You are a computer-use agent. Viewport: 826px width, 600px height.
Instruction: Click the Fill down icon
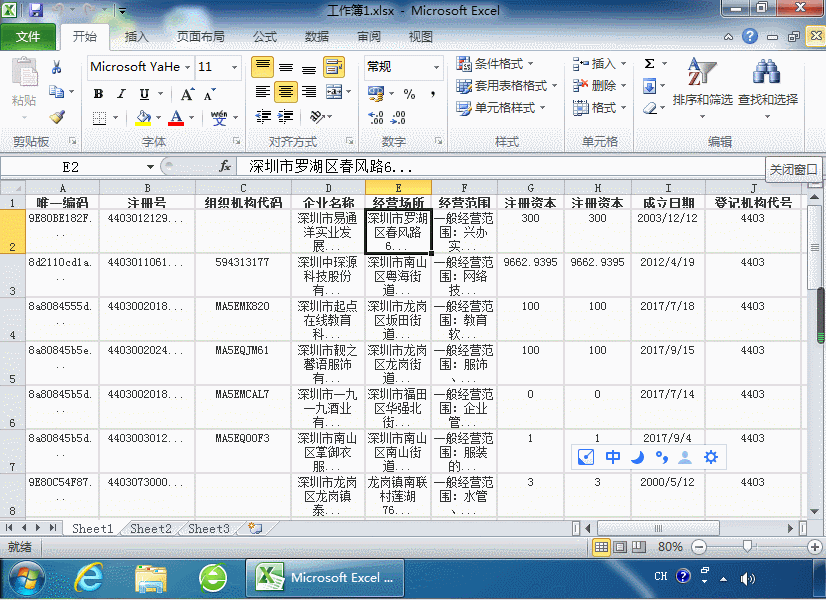point(650,86)
